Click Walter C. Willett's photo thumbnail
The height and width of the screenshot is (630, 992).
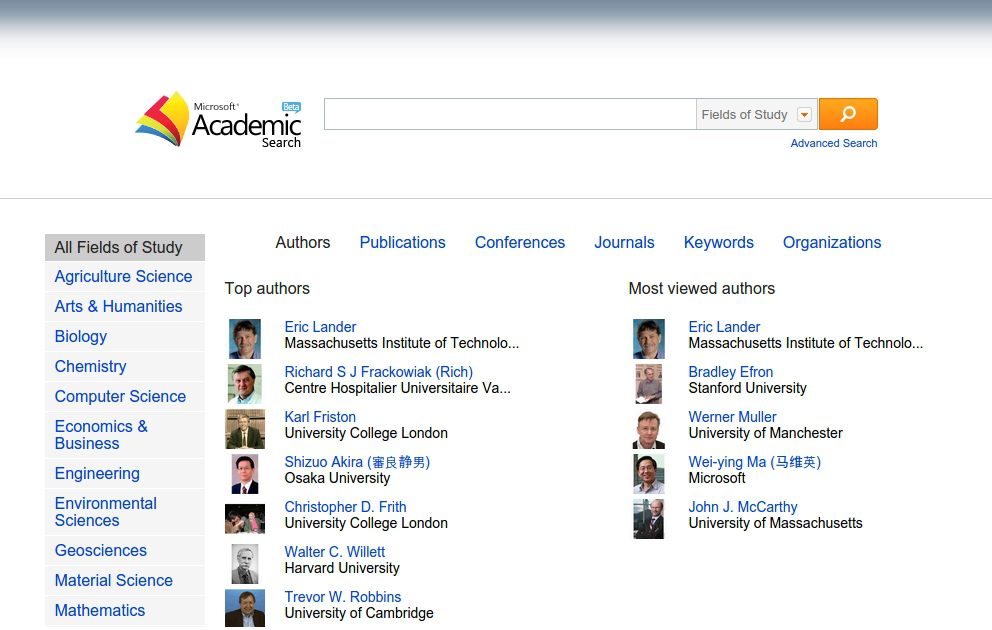click(245, 564)
